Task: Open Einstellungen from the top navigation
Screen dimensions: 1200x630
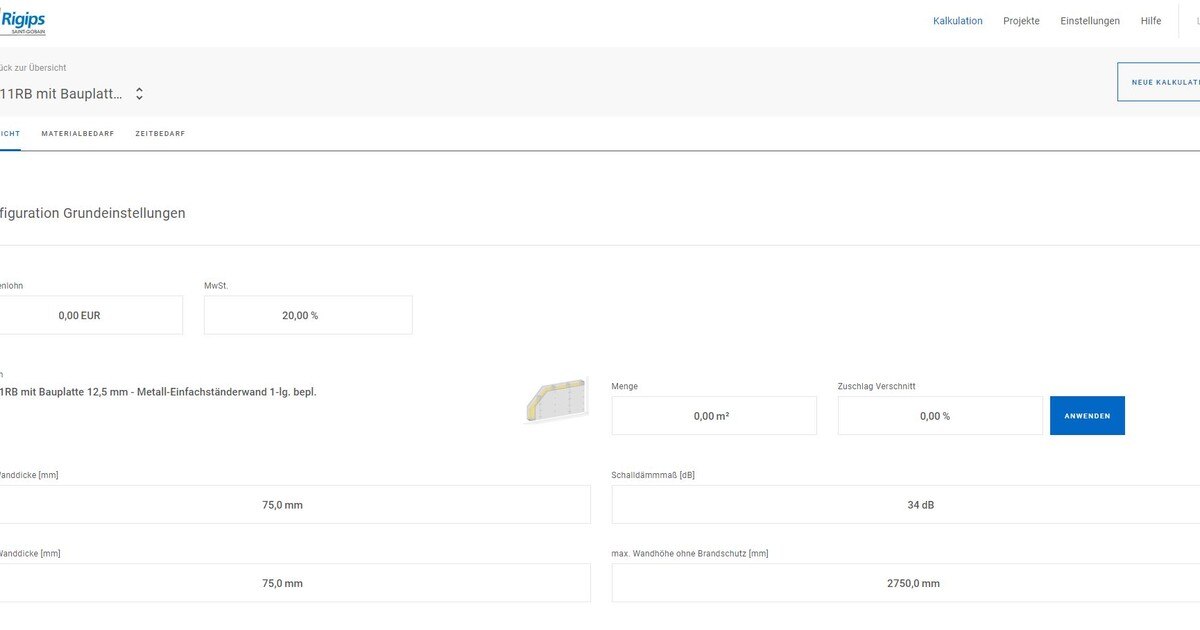Action: pyautogui.click(x=1089, y=21)
